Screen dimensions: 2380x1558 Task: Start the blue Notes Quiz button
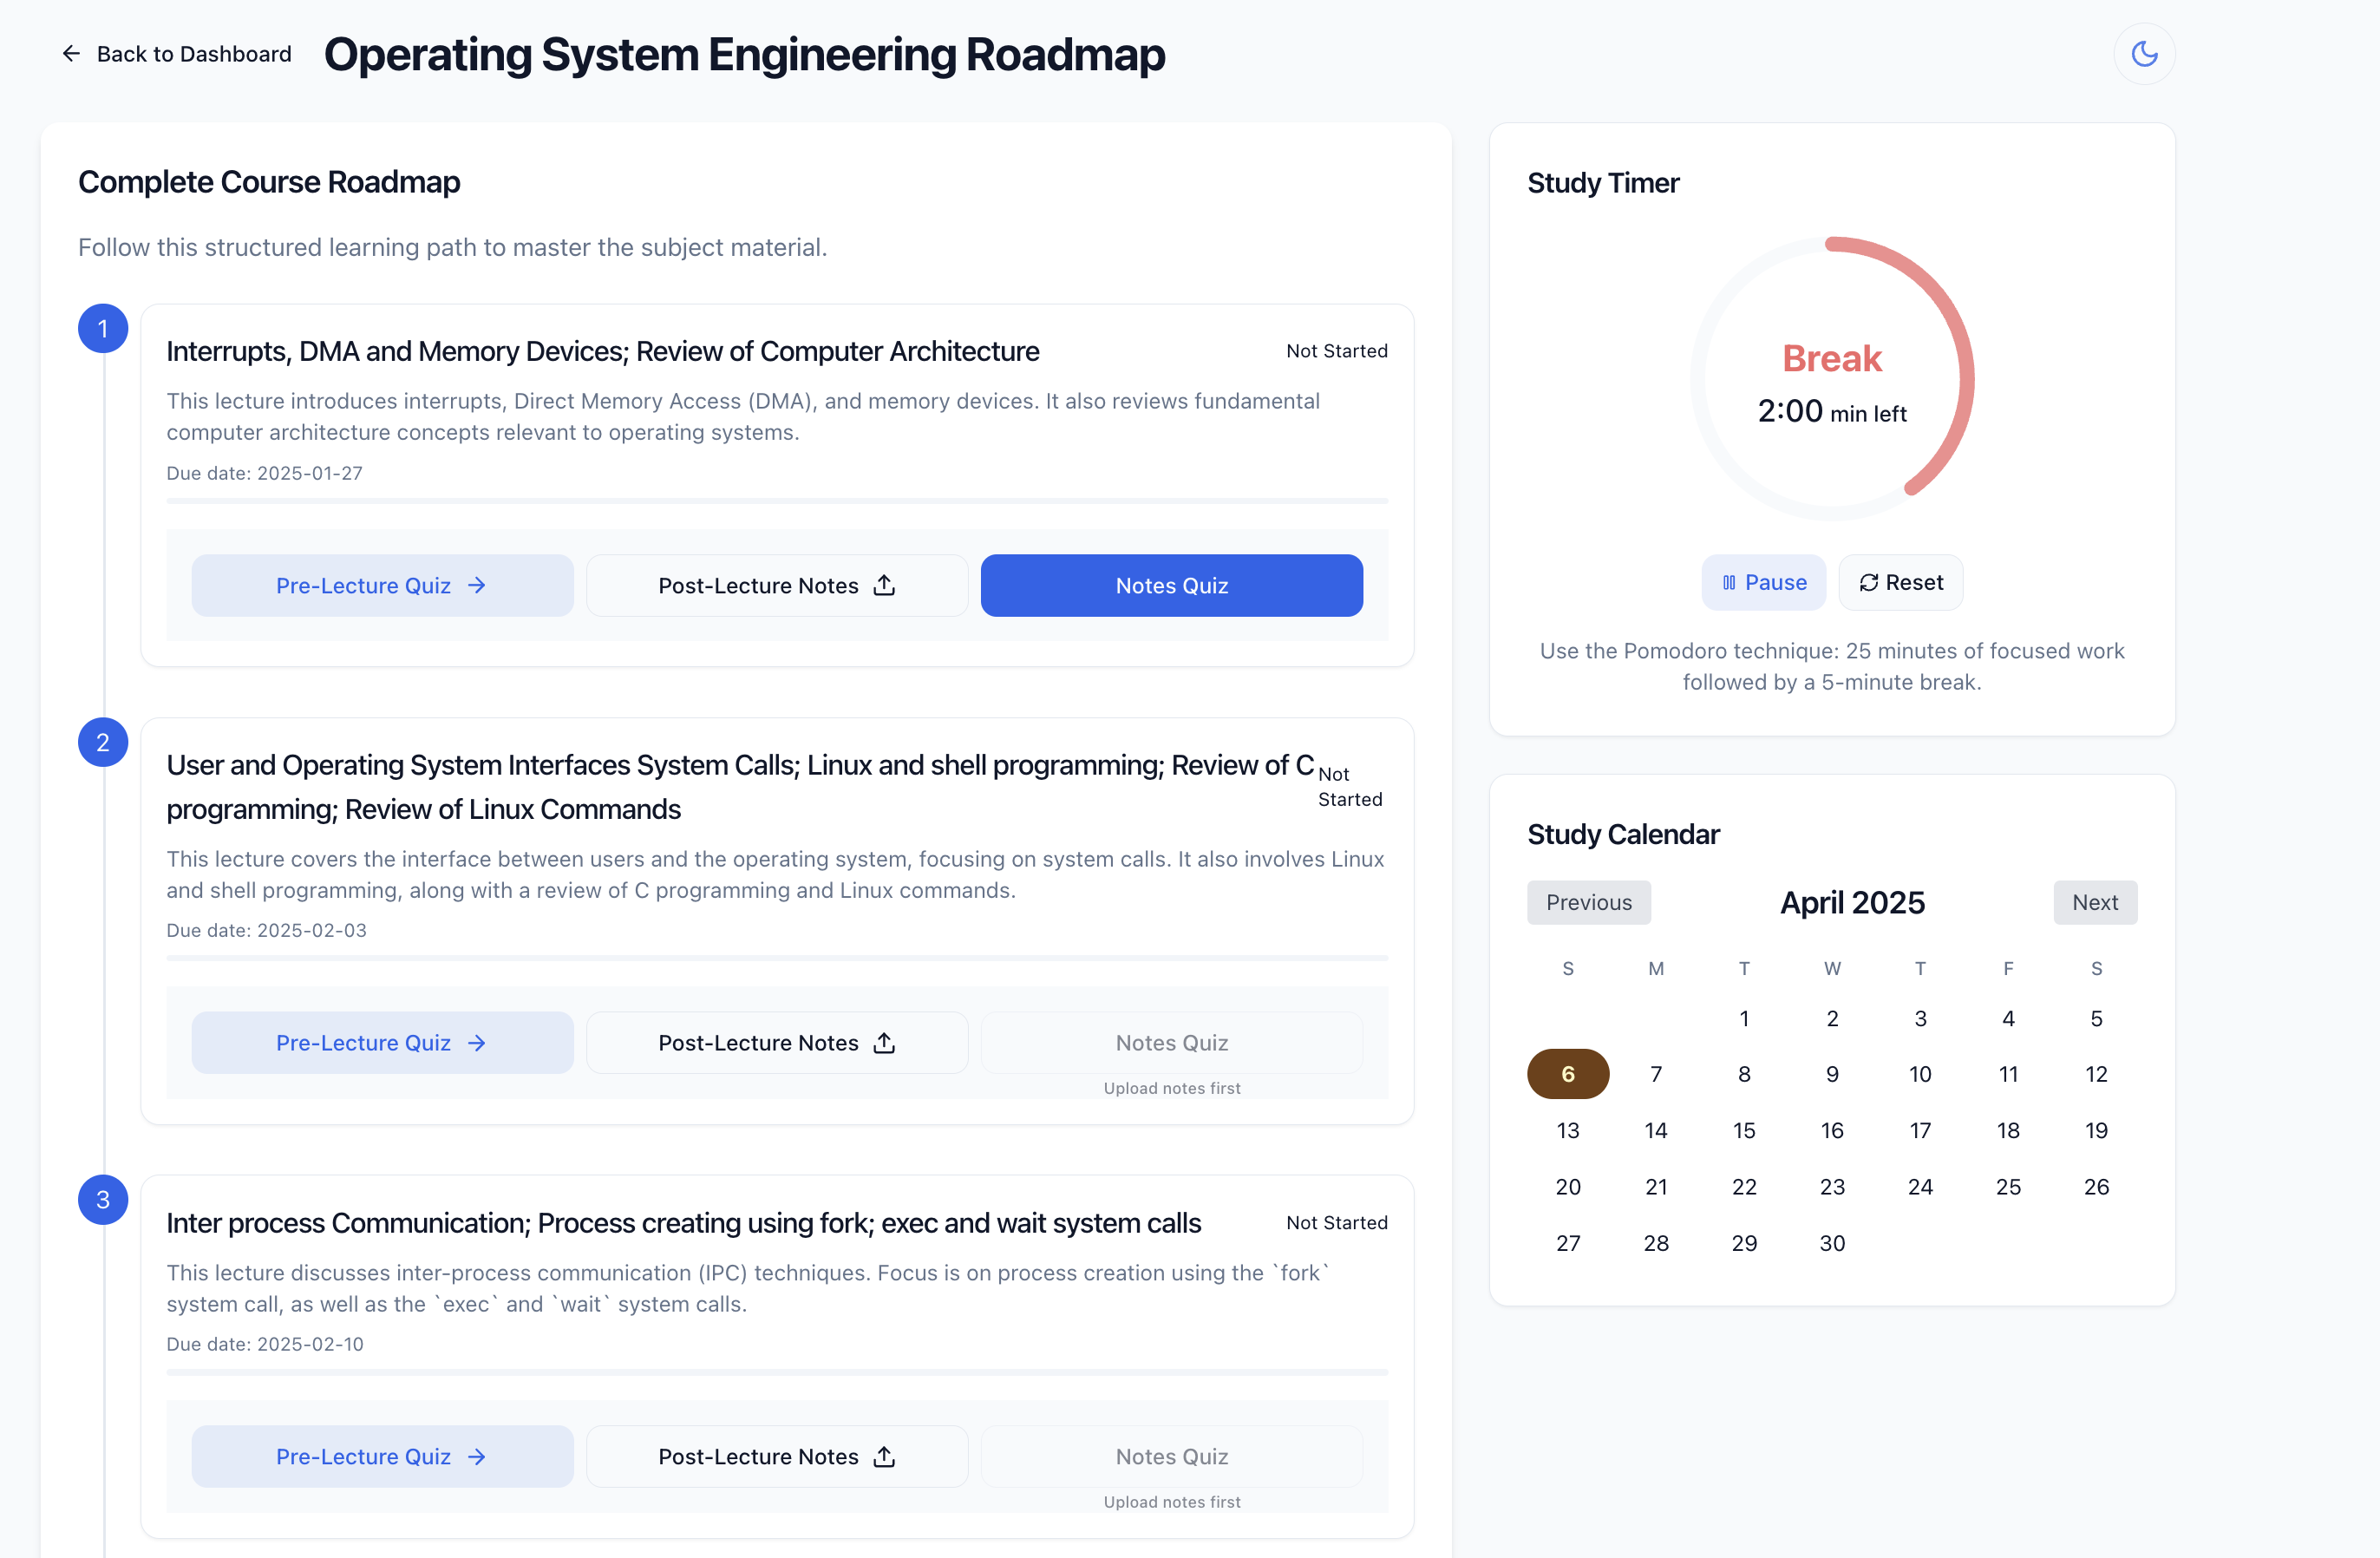click(x=1171, y=586)
